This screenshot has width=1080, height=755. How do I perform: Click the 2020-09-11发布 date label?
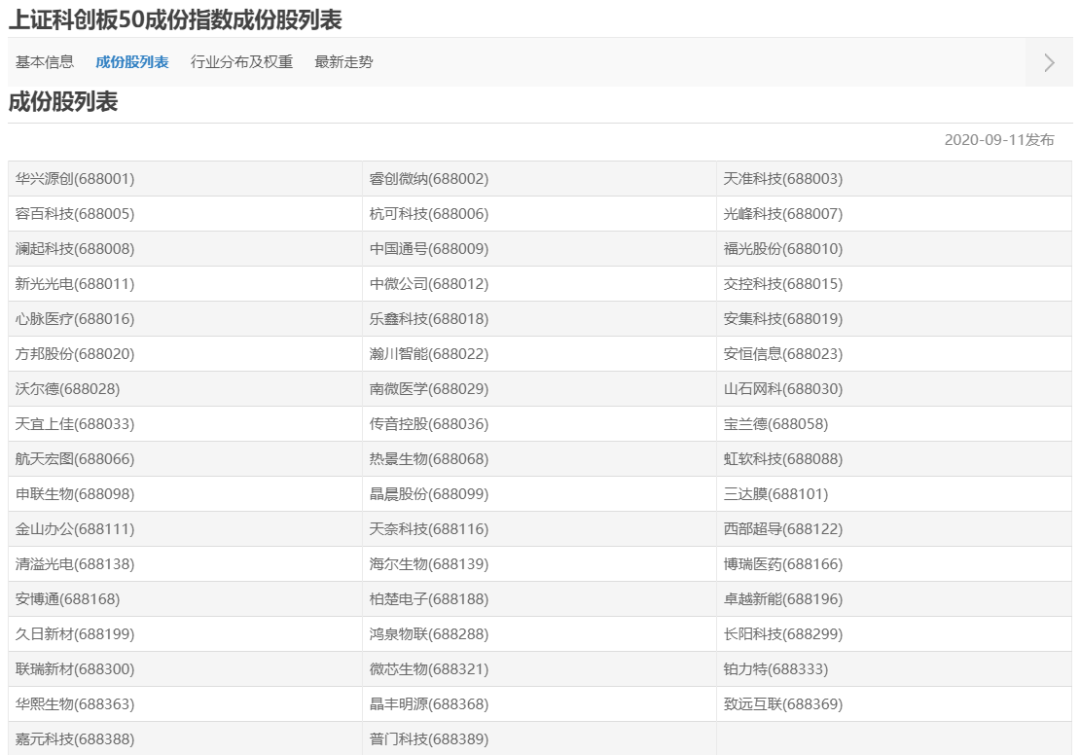[x=999, y=140]
